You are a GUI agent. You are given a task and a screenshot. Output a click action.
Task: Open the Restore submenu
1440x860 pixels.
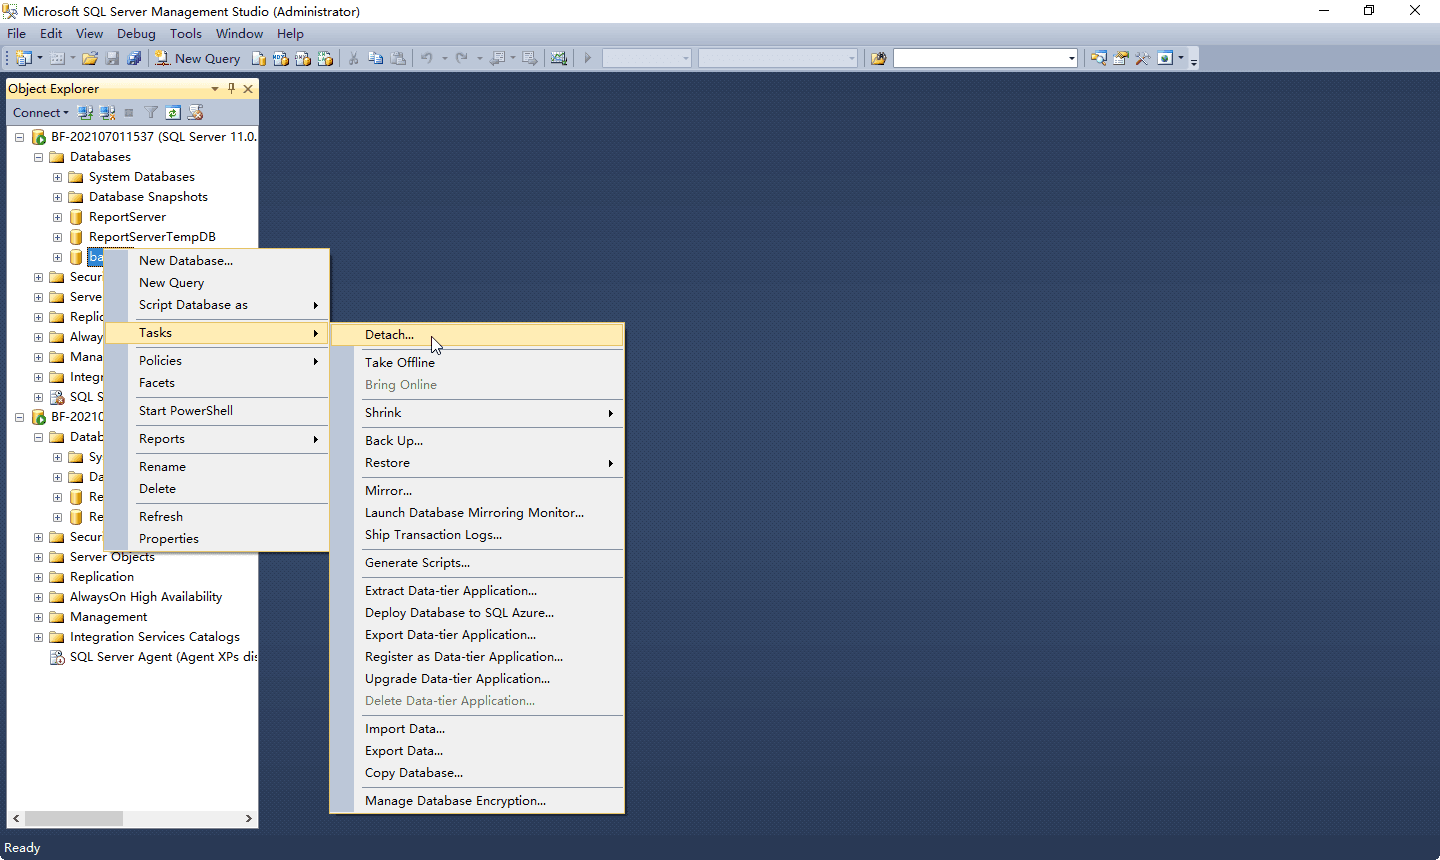tap(477, 463)
